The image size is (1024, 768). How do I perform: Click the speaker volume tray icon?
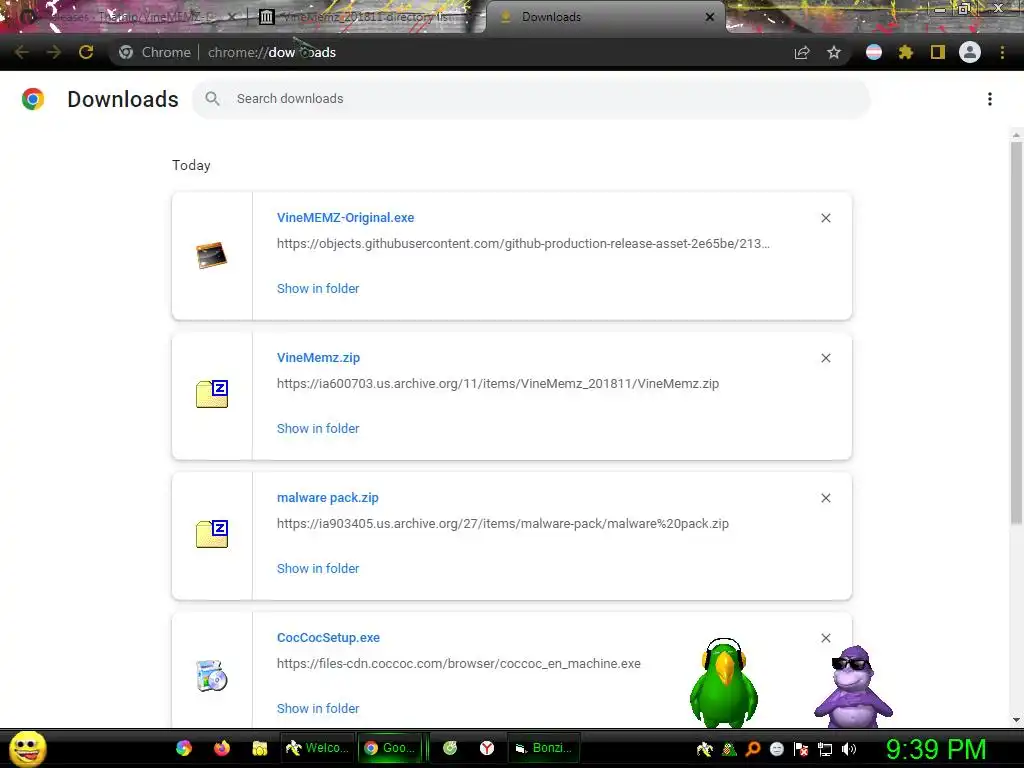coord(849,749)
